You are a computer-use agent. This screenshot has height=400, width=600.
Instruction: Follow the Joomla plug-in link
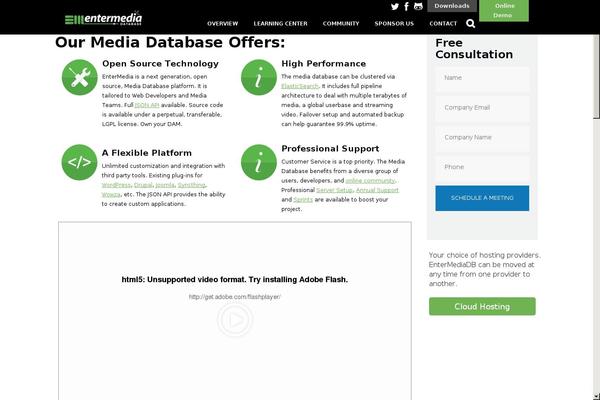(165, 185)
